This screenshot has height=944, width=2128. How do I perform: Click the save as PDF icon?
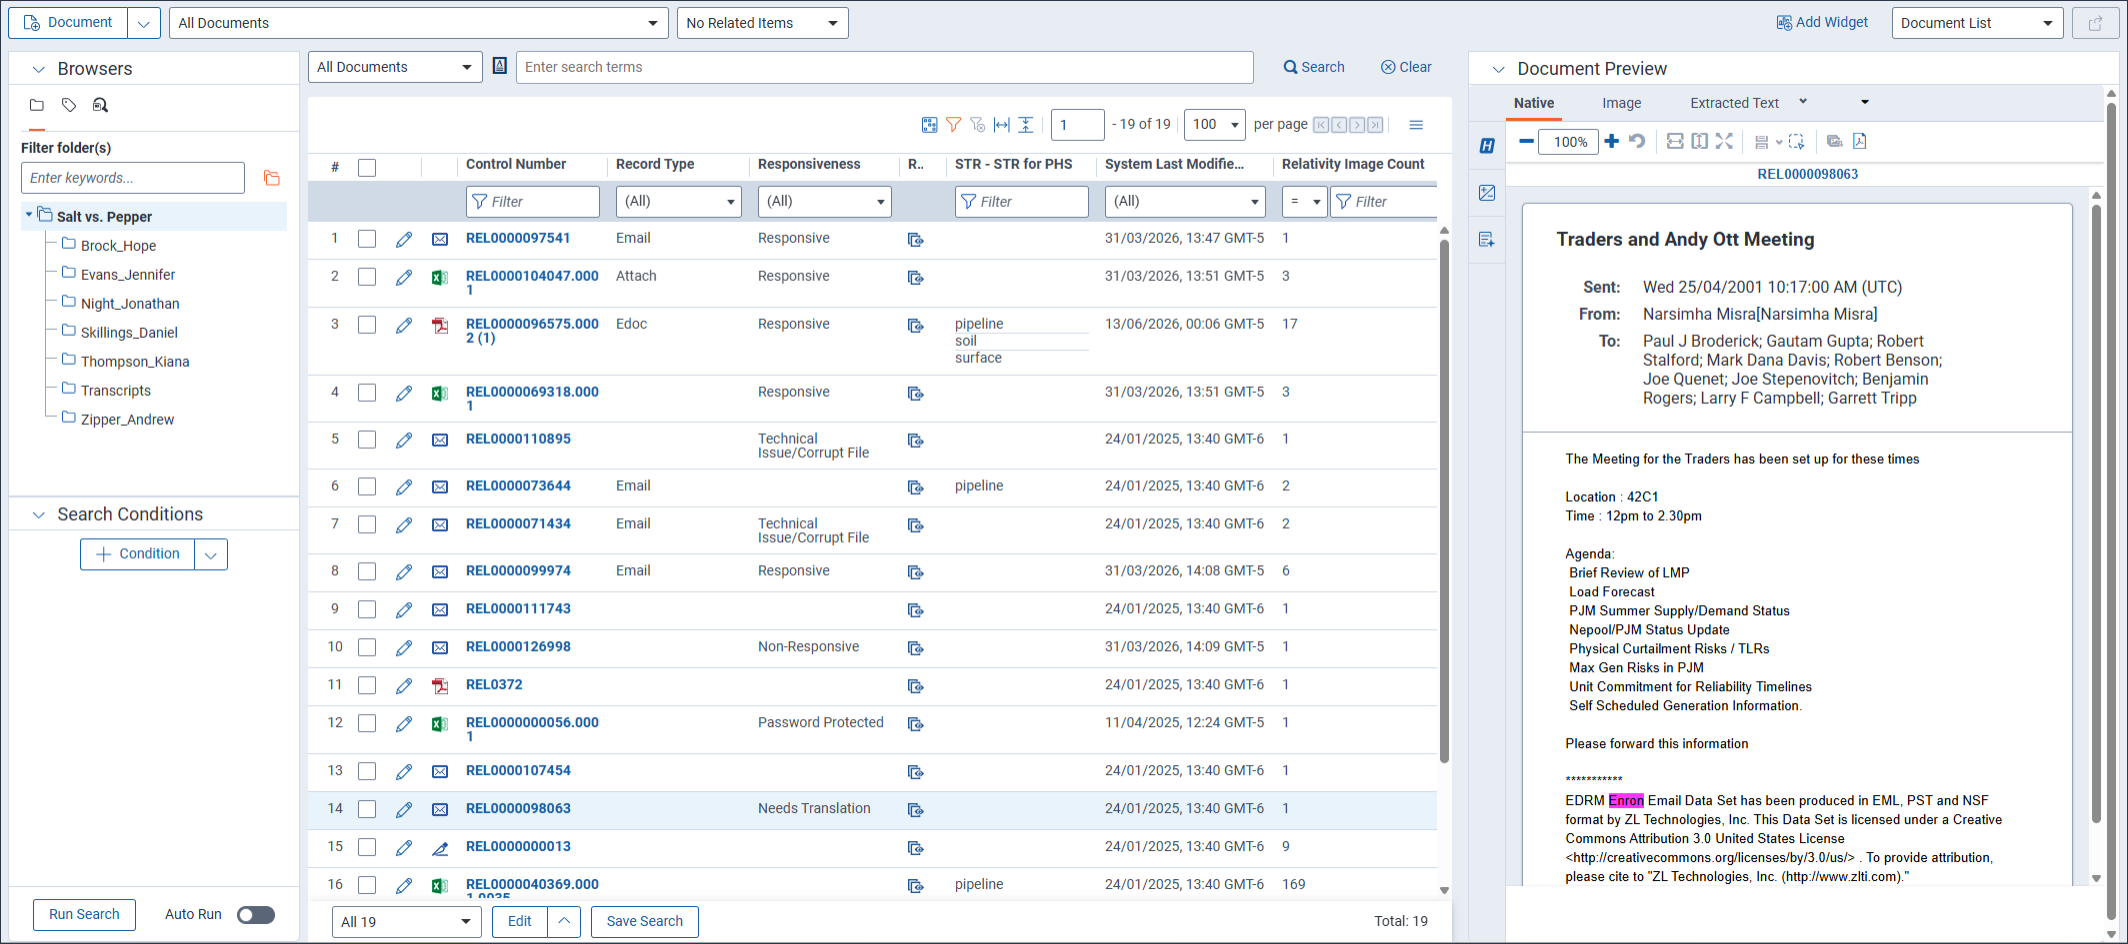click(1860, 141)
